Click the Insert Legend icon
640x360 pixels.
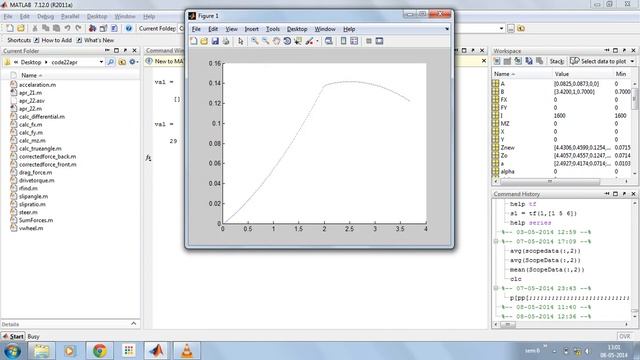[x=354, y=41]
